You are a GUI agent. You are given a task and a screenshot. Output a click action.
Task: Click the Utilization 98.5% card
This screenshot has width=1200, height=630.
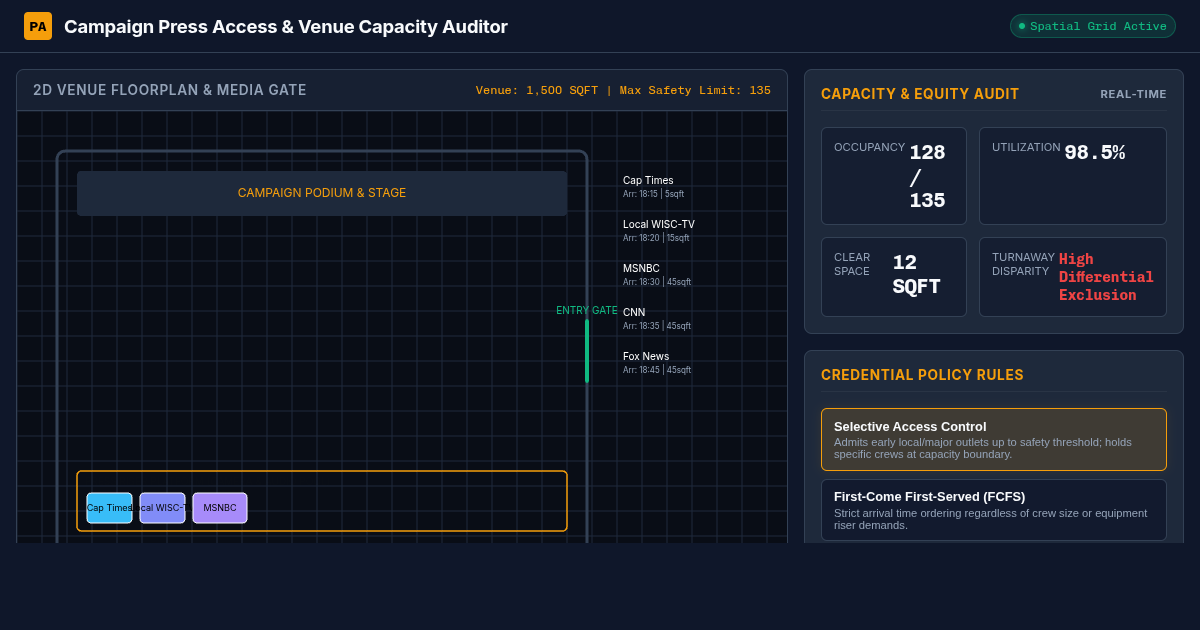(1073, 176)
